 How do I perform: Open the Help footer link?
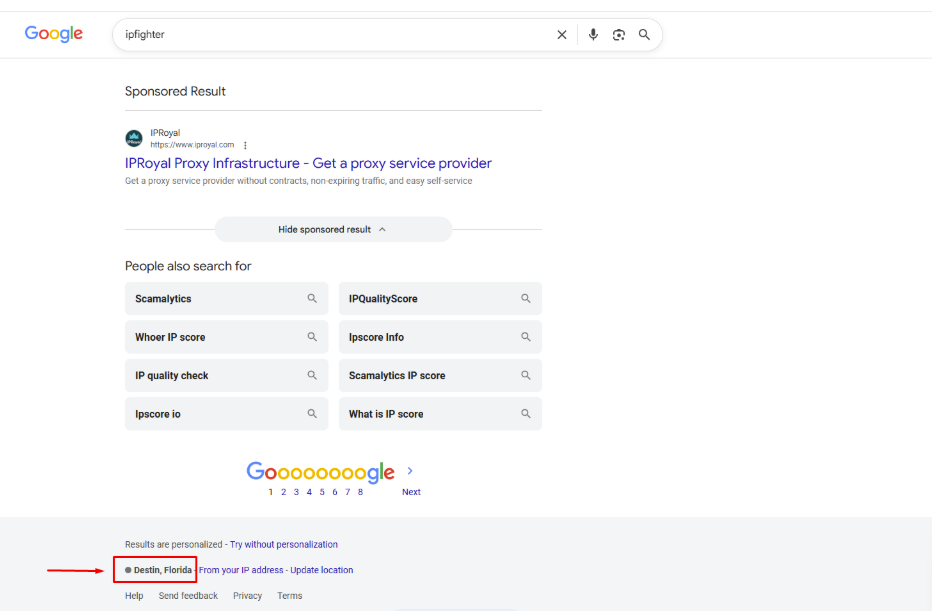(x=134, y=596)
